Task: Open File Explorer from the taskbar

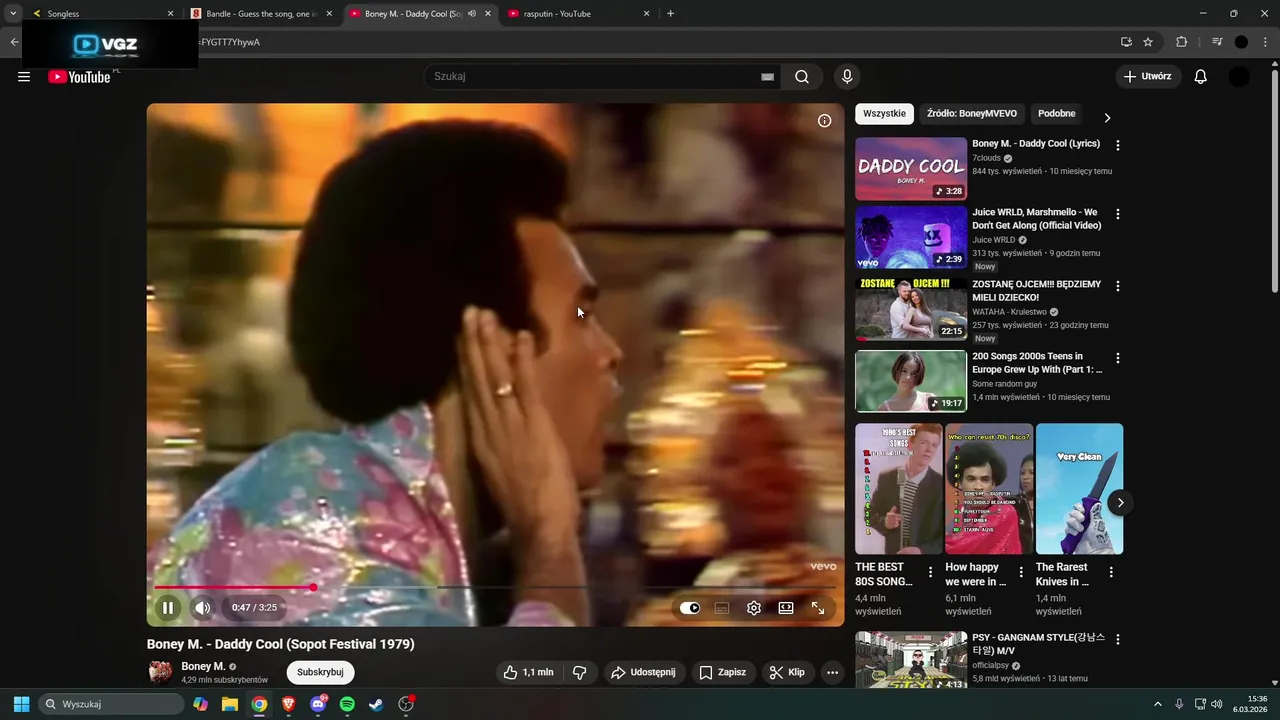Action: pos(230,704)
